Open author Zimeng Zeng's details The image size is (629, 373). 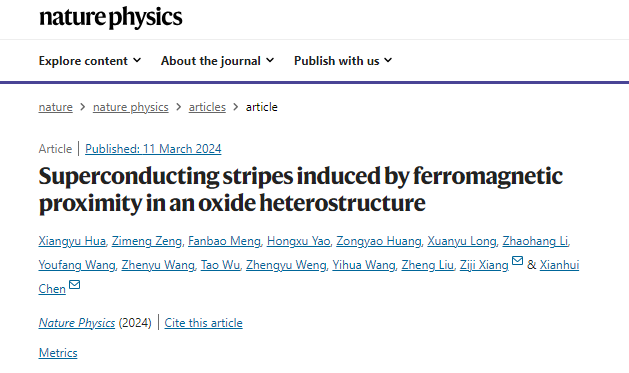coord(146,241)
